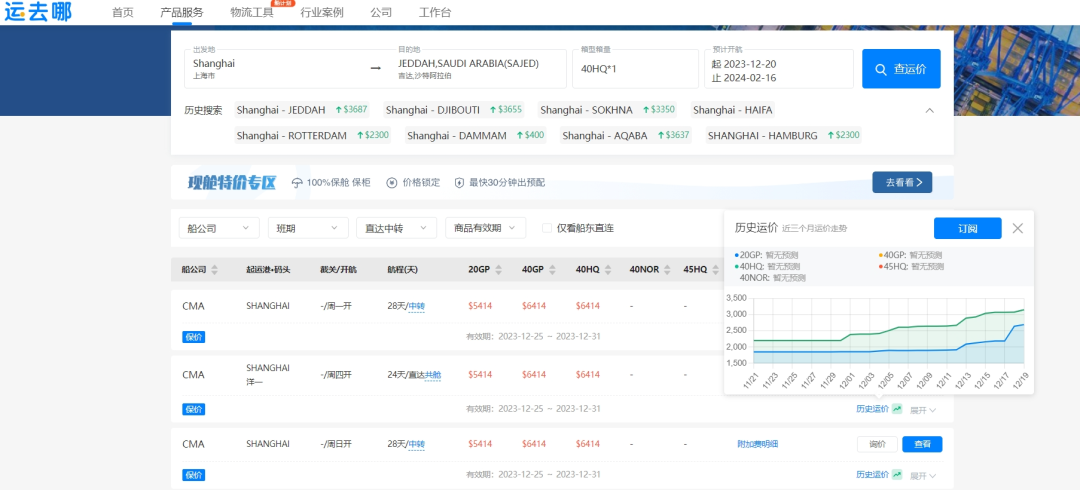Open 公司 navigation item
The height and width of the screenshot is (490, 1080).
pyautogui.click(x=381, y=12)
